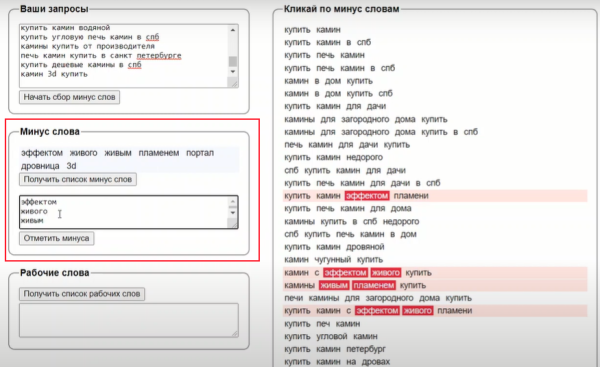The height and width of the screenshot is (367, 600).
Task: Click tag 'живым' above 'Получить список минус слов'
Action: (x=118, y=153)
